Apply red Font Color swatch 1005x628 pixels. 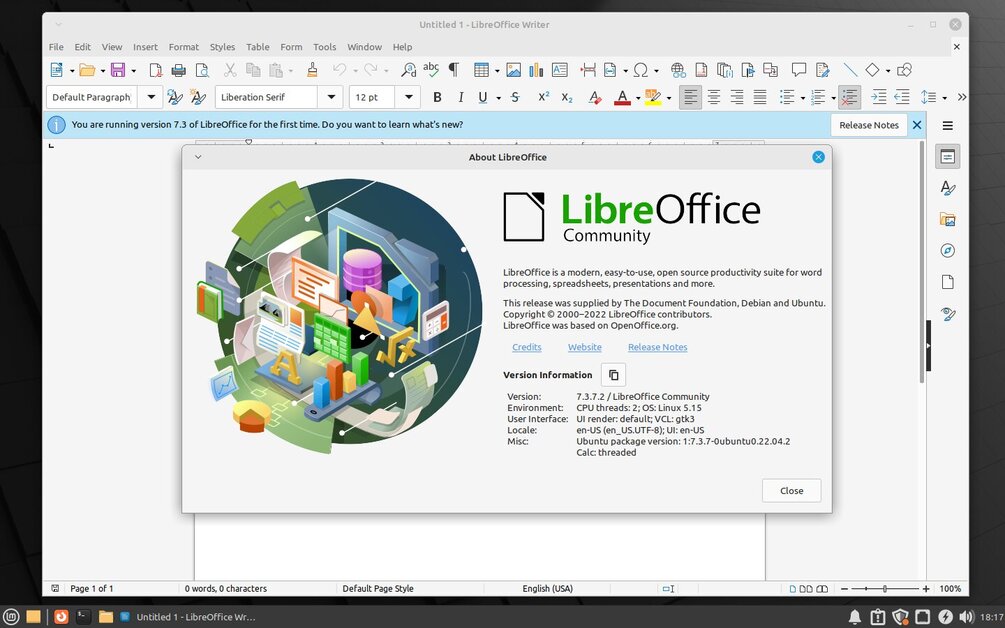(622, 97)
